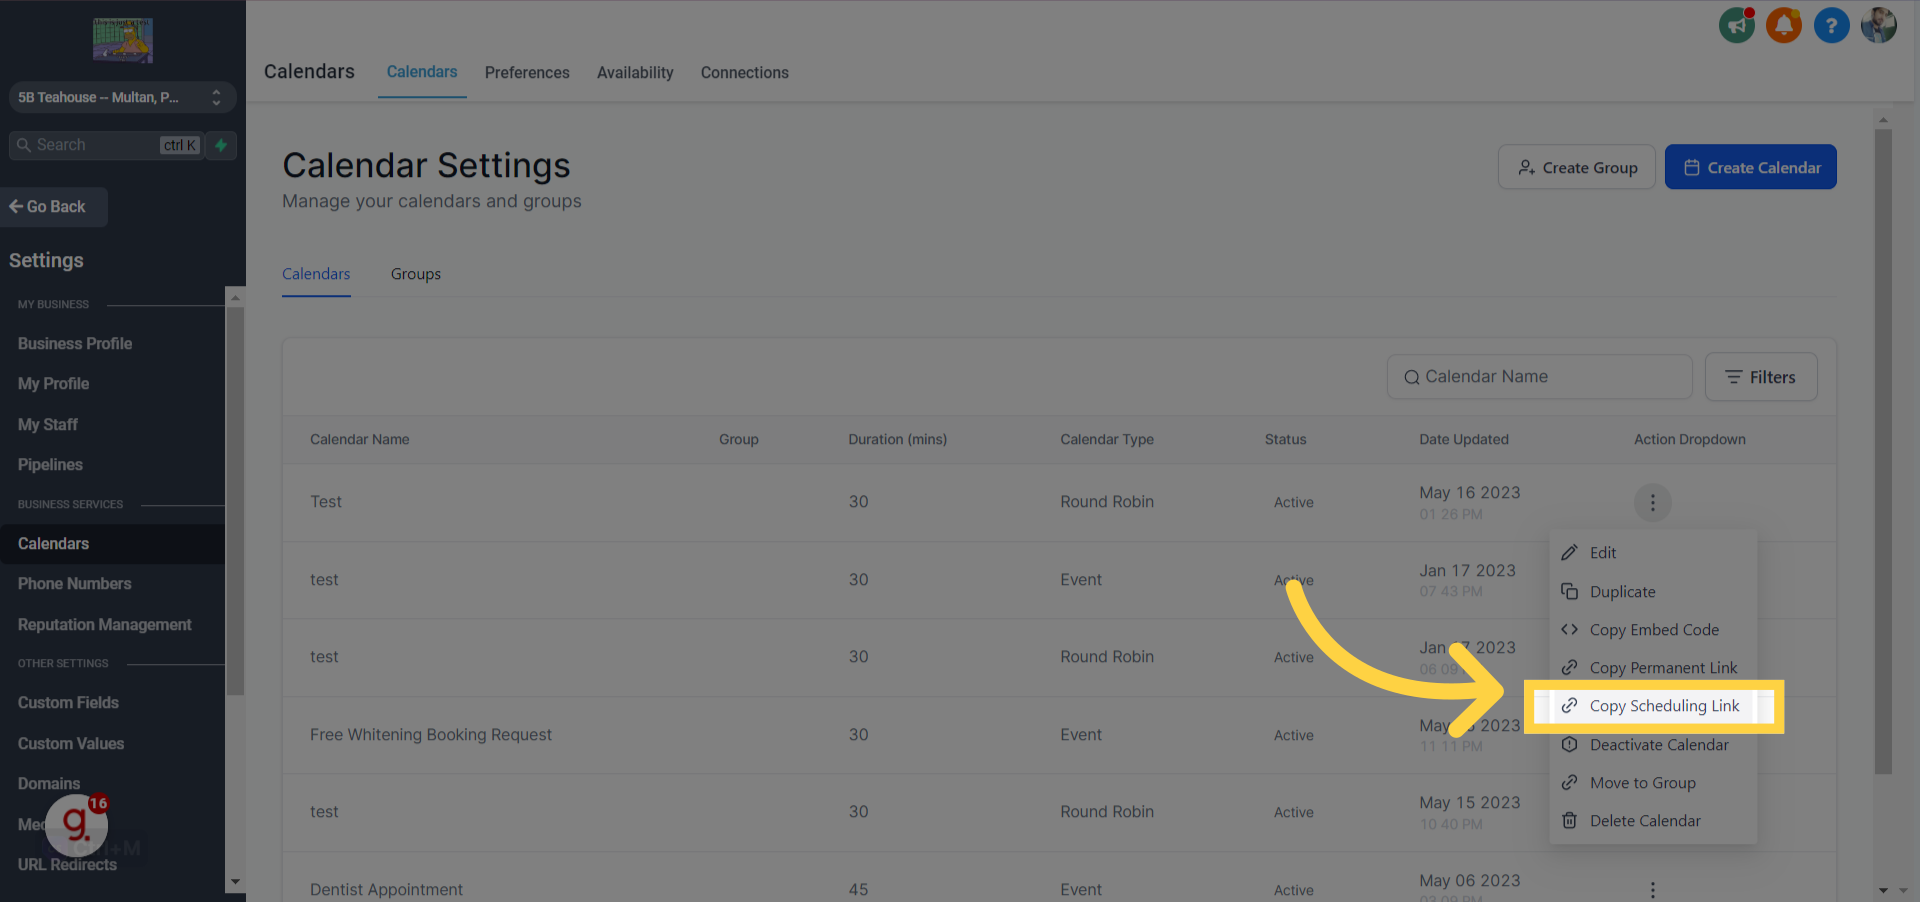The height and width of the screenshot is (902, 1920).
Task: Click the main page vertical scrollbar
Action: point(1883,450)
